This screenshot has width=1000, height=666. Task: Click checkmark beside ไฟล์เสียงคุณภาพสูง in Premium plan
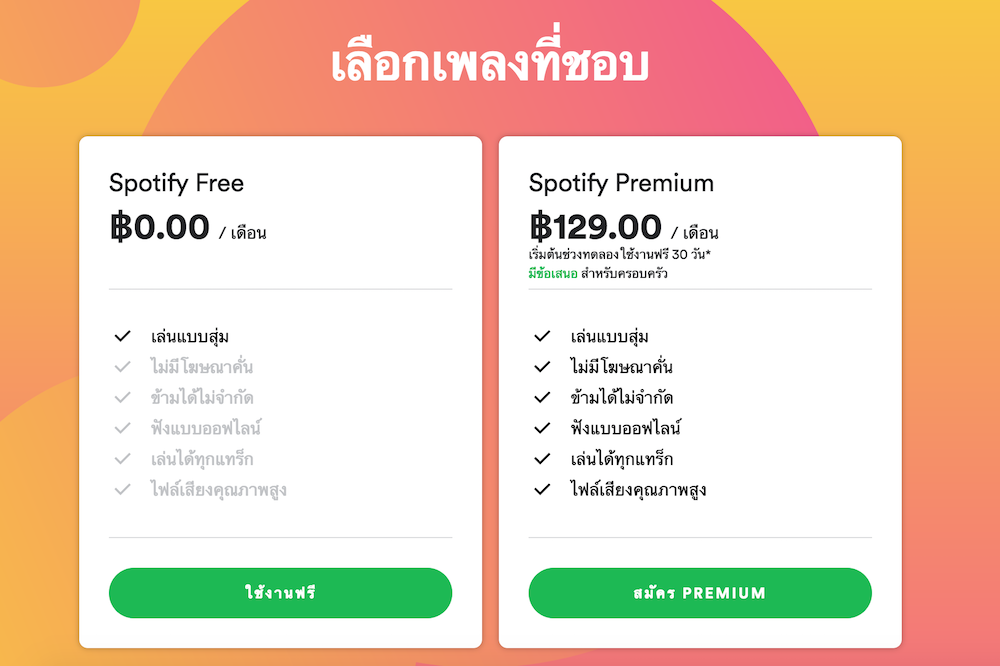[543, 489]
